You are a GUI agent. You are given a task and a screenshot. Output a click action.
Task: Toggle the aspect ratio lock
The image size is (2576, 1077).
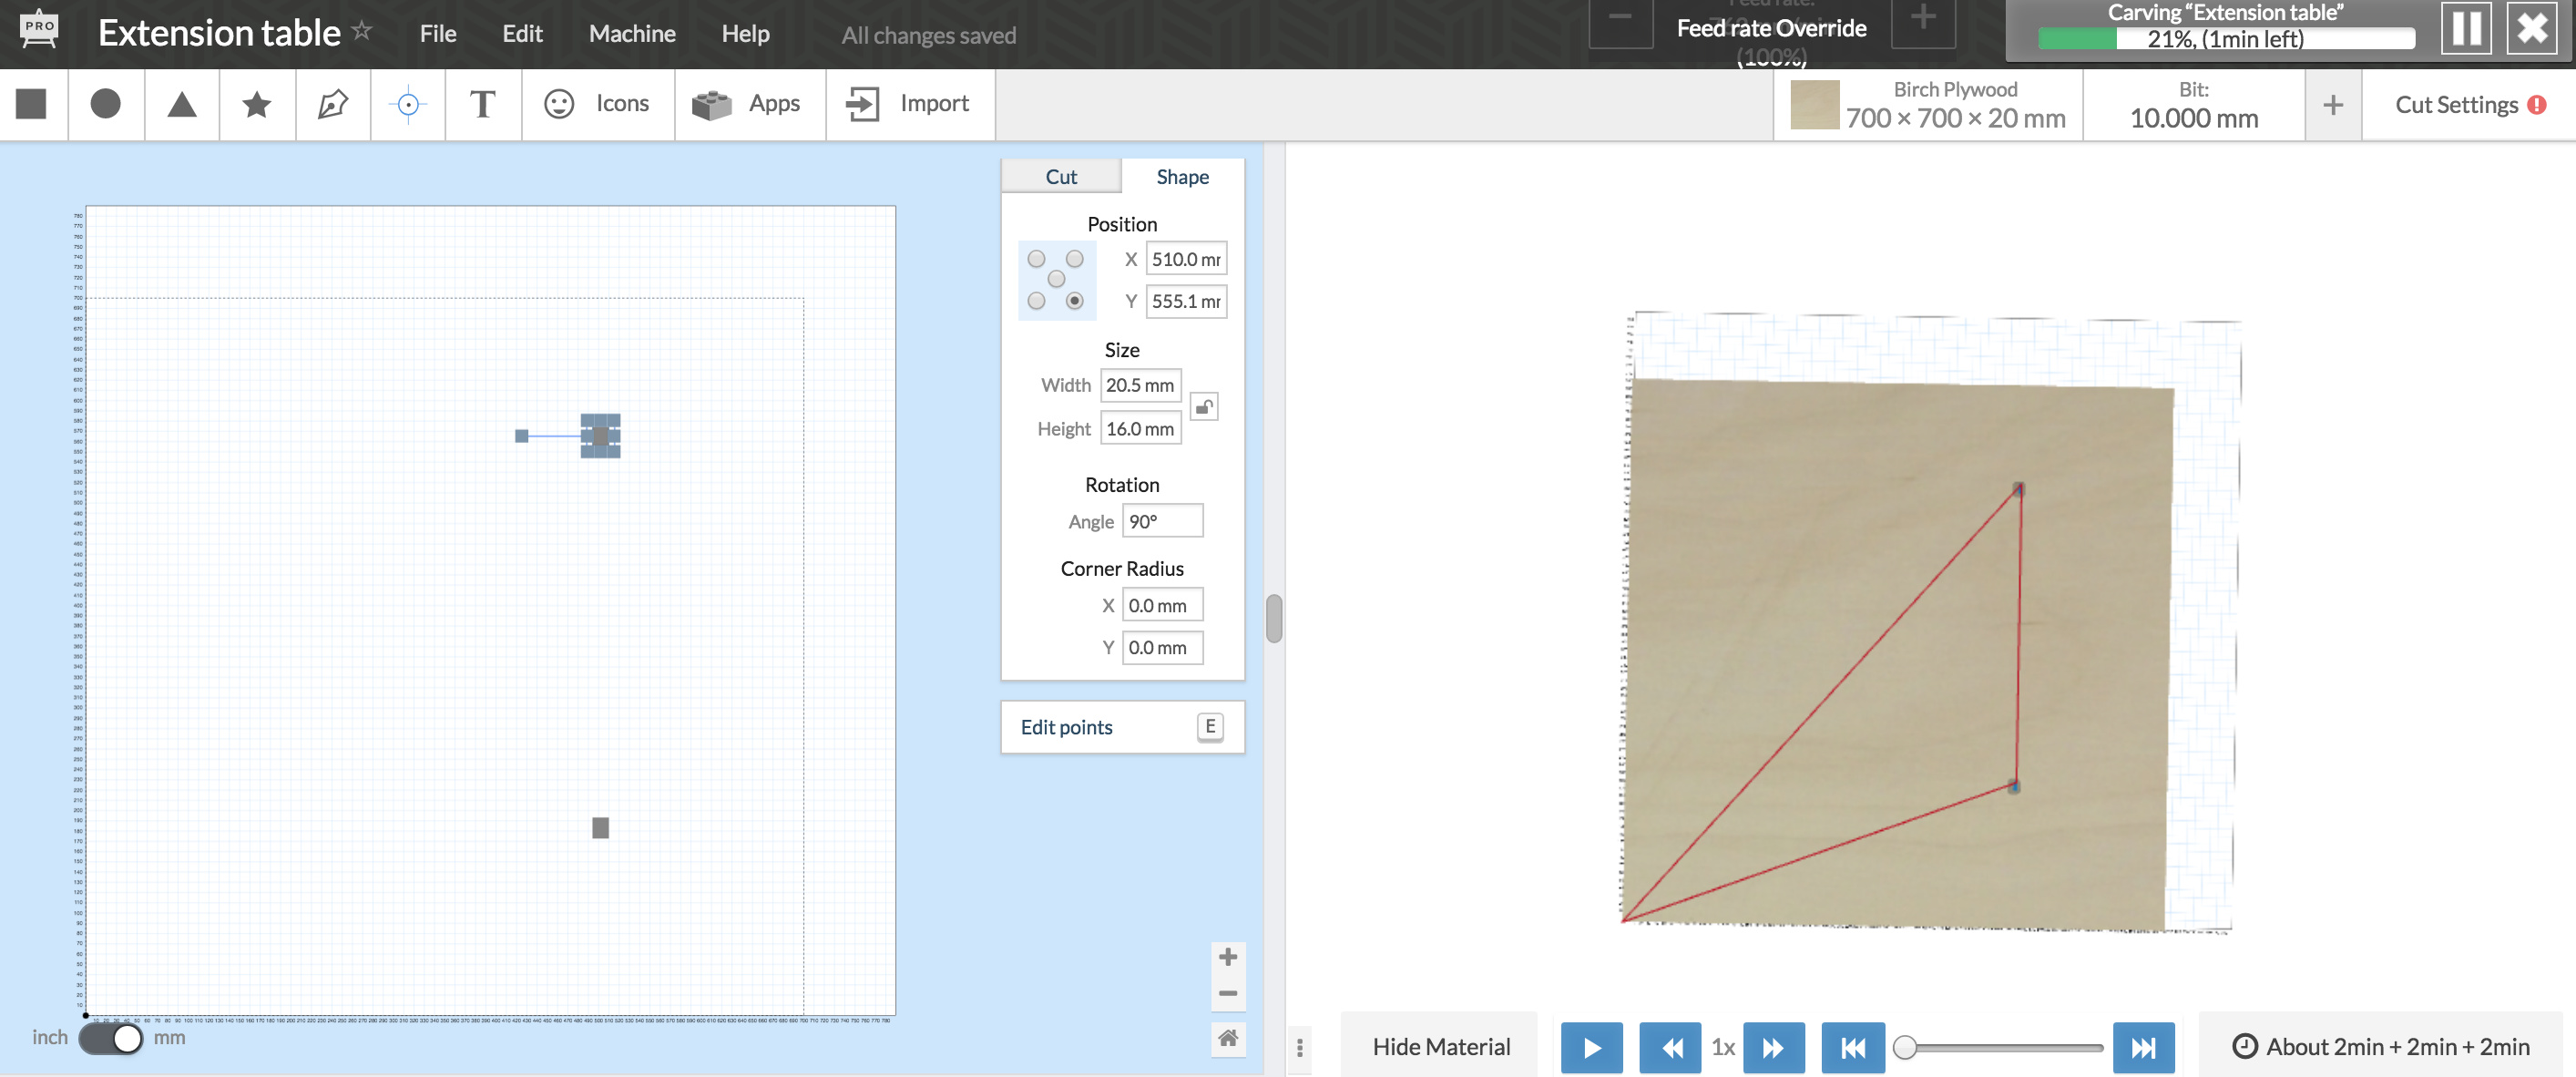tap(1204, 407)
